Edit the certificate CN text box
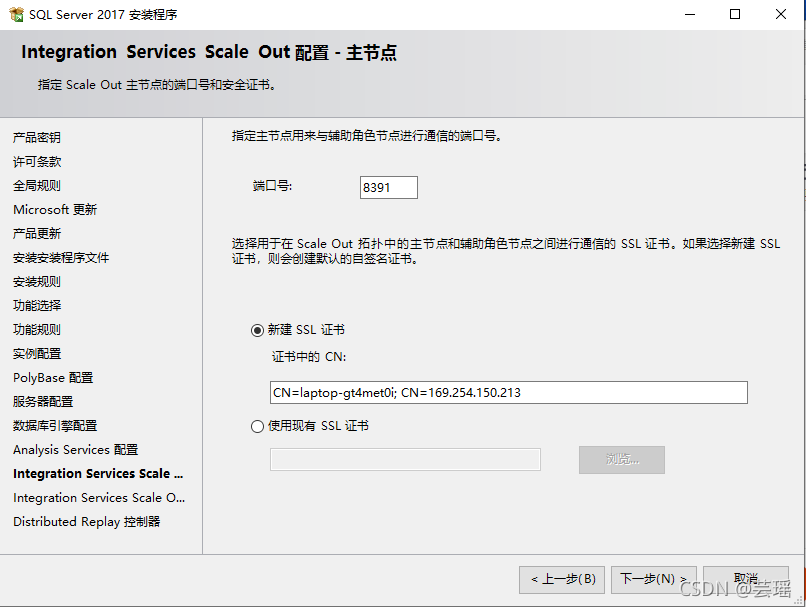Image resolution: width=806 pixels, height=607 pixels. pos(508,393)
